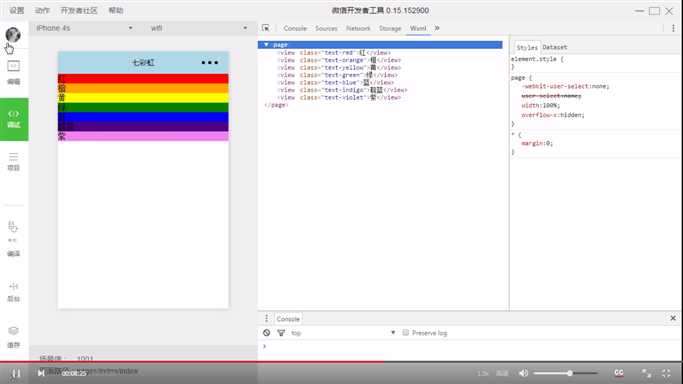Toggle closed captions in the video player
Screen dimensions: 683x384
pos(619,373)
